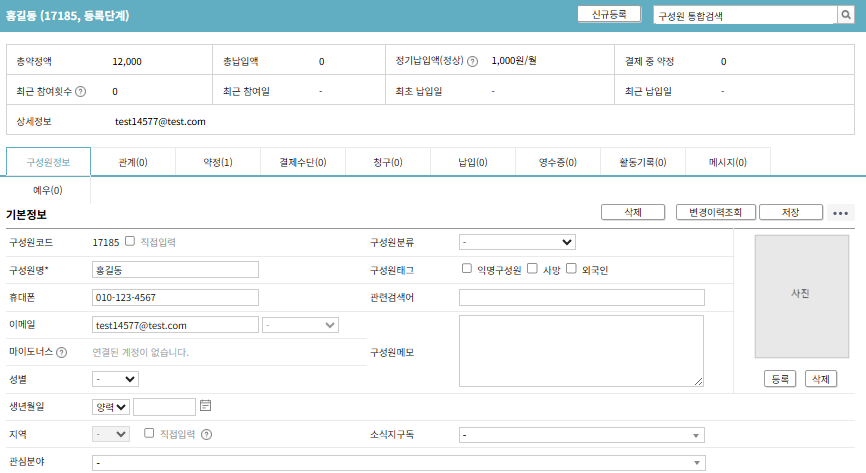Click the 상세정보 email test14577@test.com

160,122
